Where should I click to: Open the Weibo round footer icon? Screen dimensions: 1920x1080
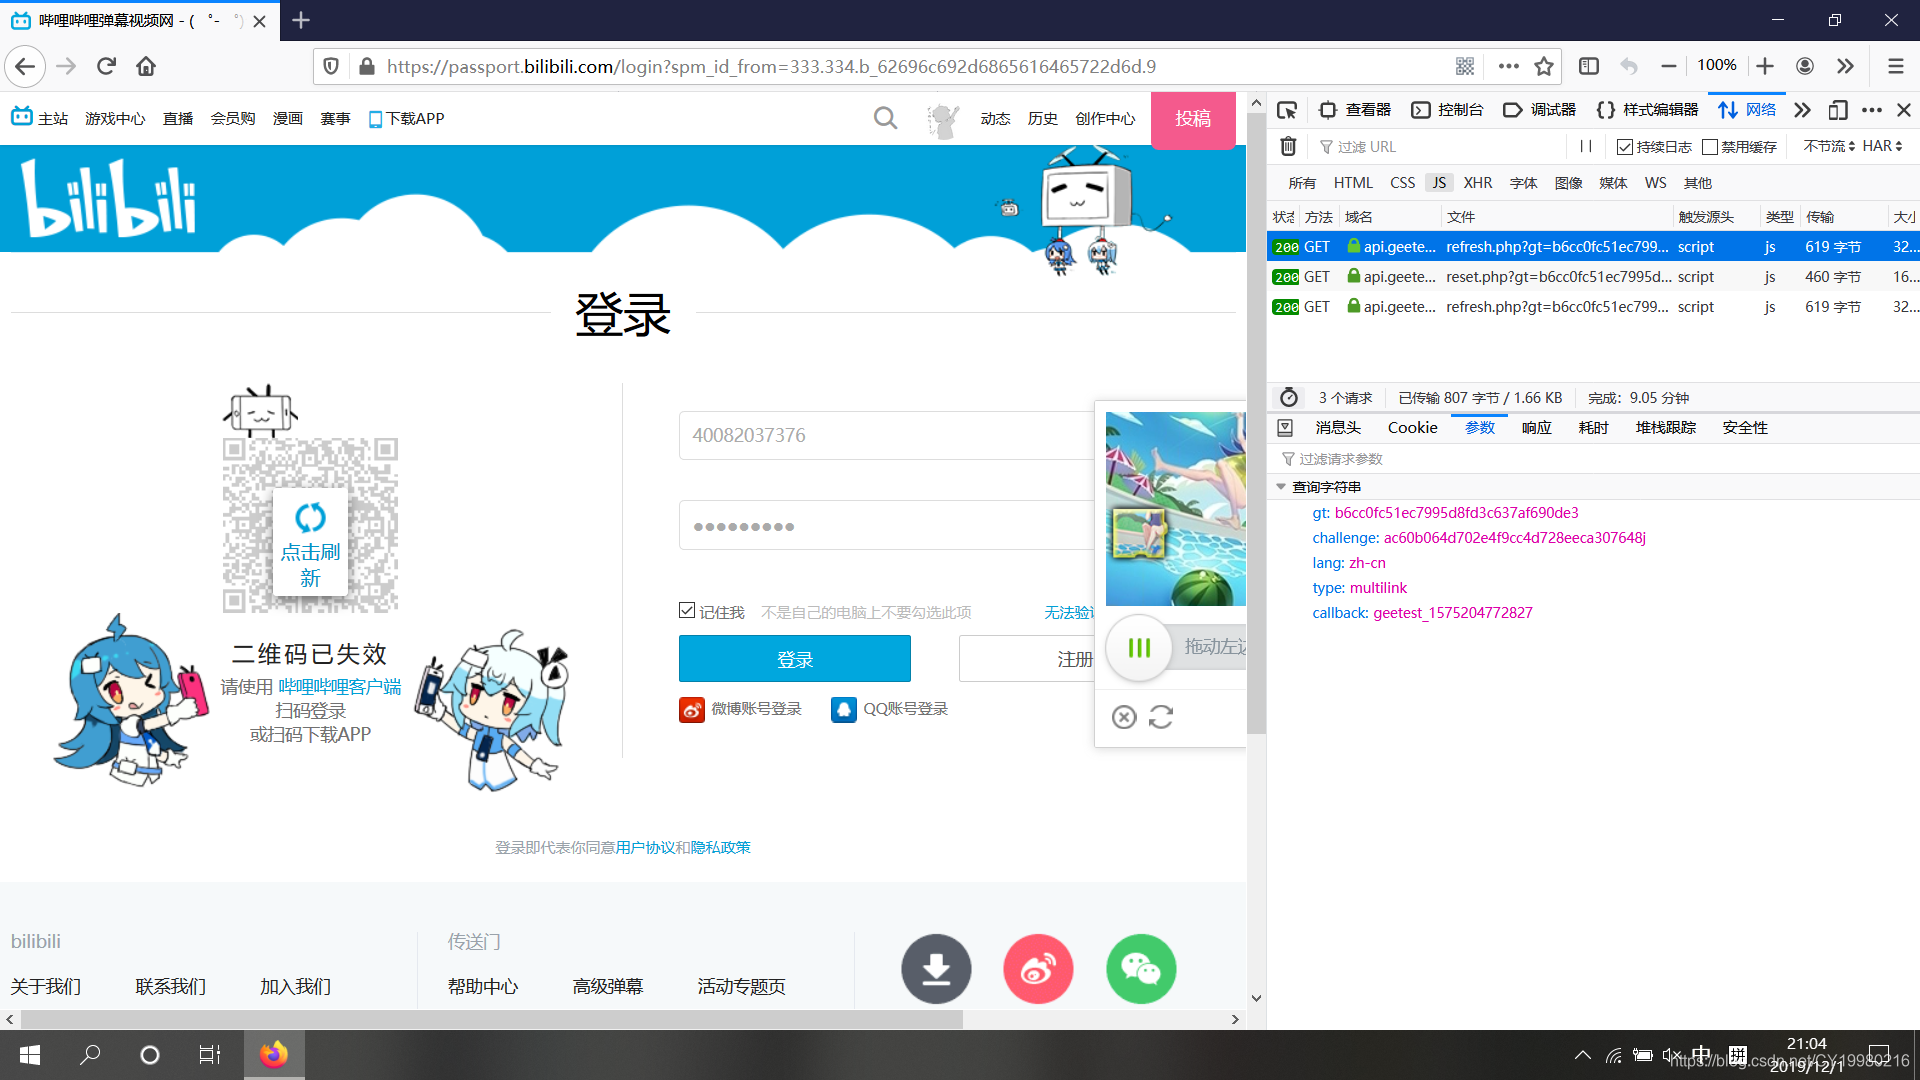coord(1038,969)
